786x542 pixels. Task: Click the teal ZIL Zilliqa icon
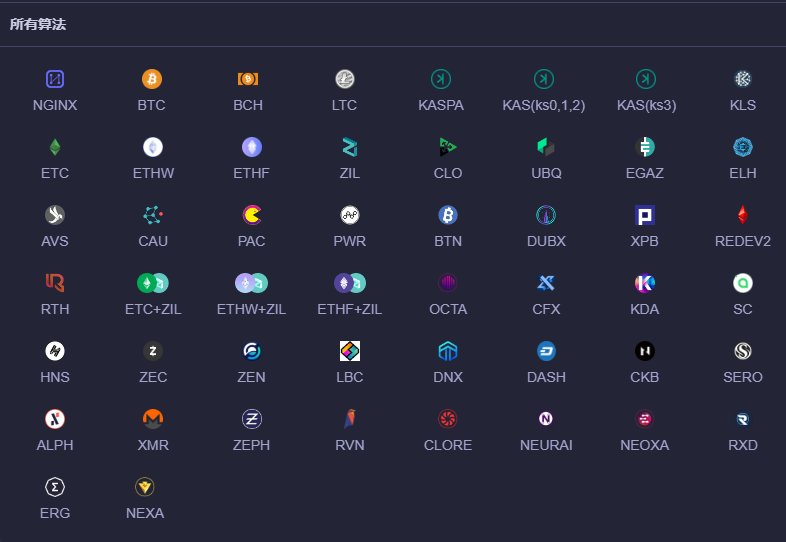point(349,147)
